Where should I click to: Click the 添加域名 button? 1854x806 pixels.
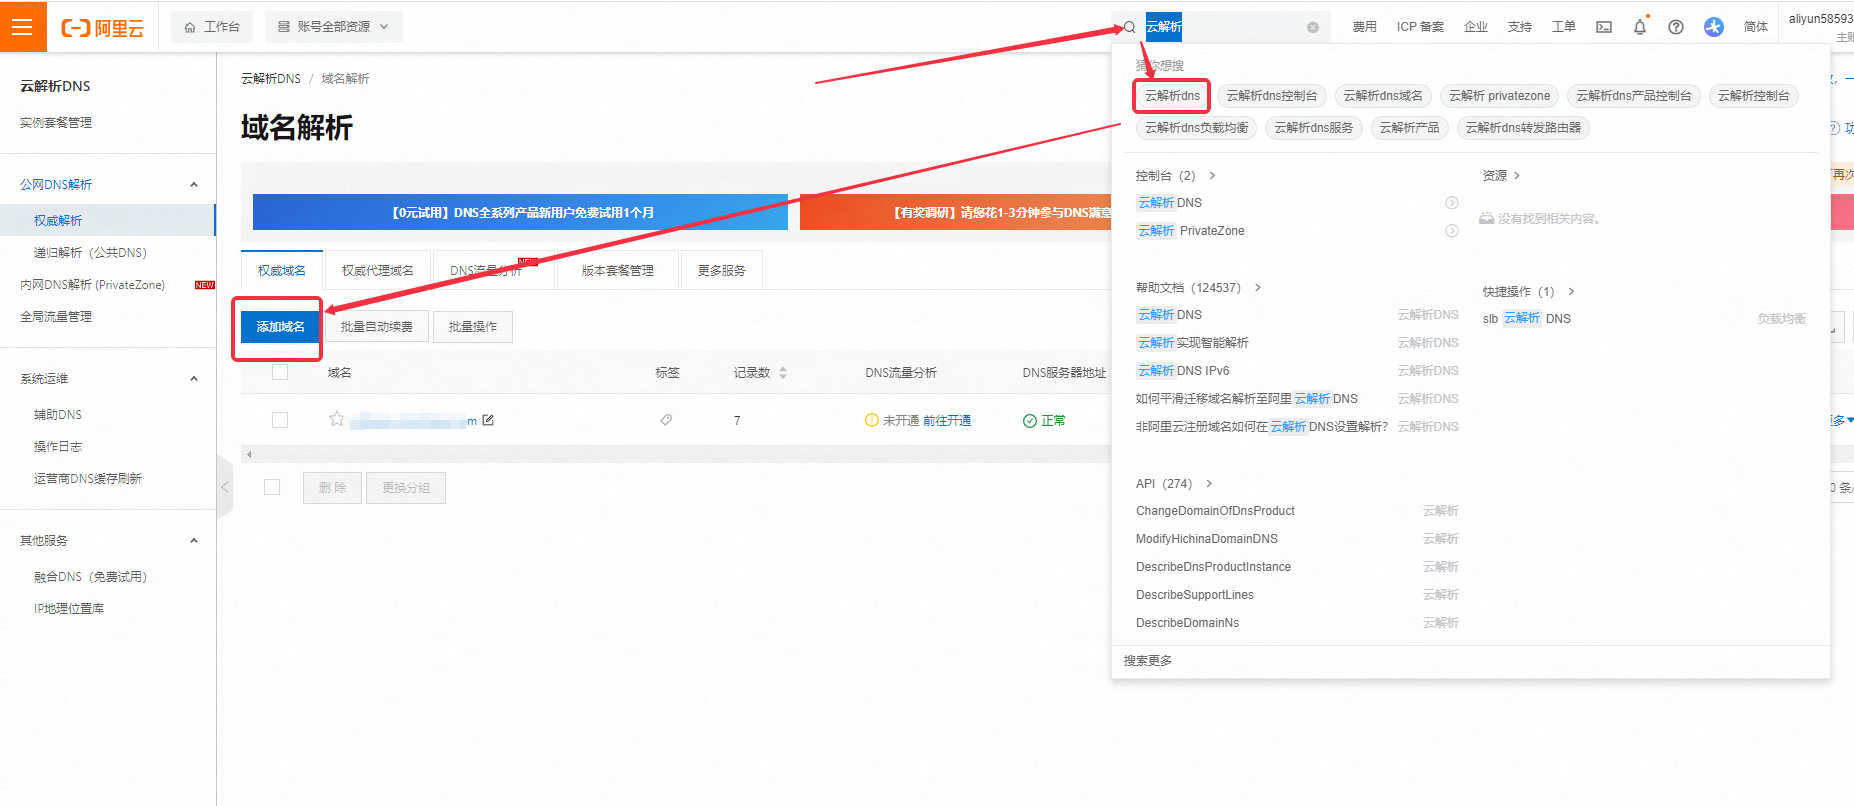pos(280,327)
